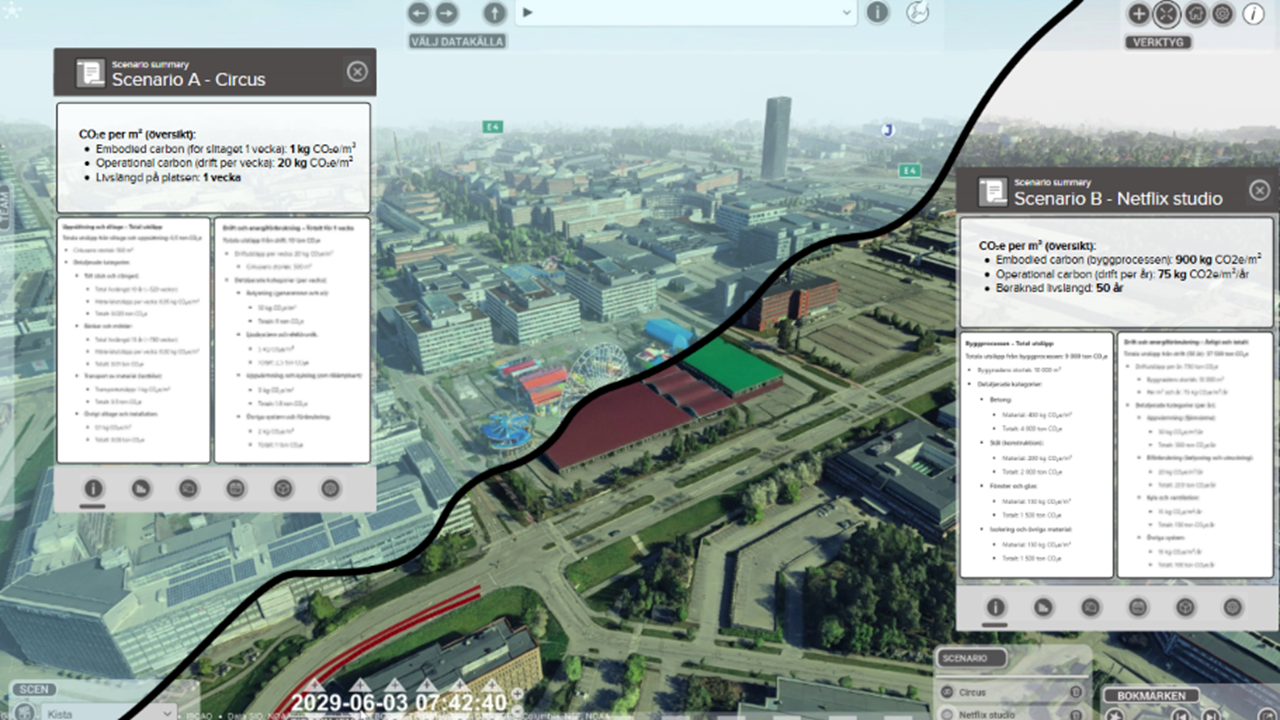Open the gear settings tool in Verktyg

tap(1222, 14)
